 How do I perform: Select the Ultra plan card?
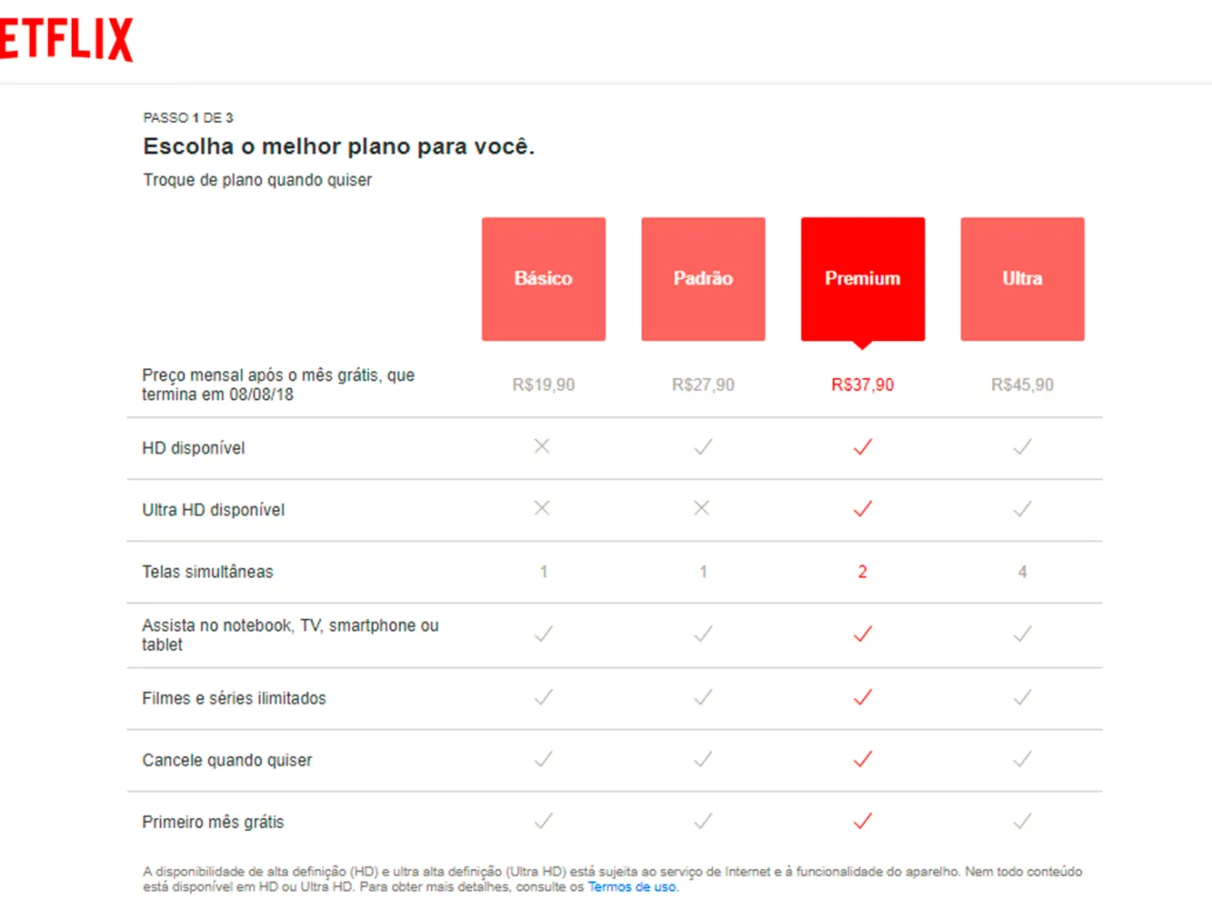click(1022, 278)
